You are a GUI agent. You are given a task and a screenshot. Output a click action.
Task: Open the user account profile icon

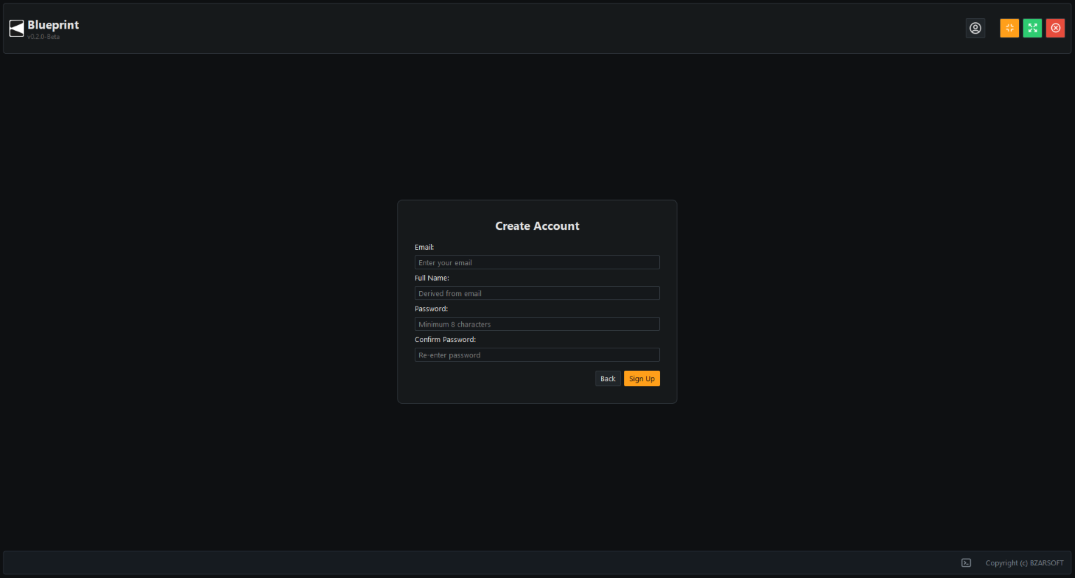[x=975, y=28]
